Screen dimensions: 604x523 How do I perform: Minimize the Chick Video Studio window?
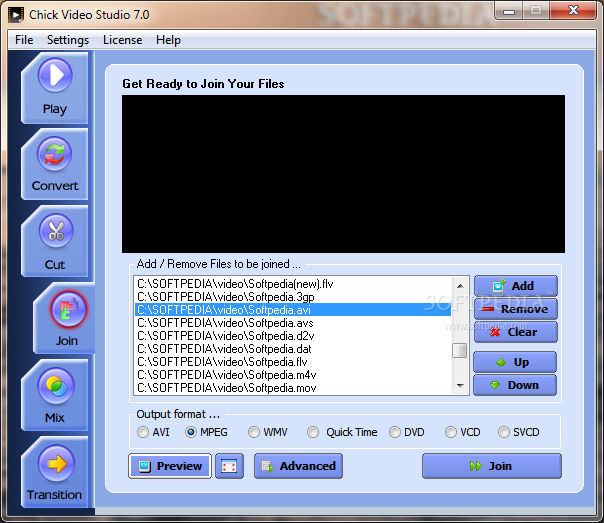click(509, 11)
